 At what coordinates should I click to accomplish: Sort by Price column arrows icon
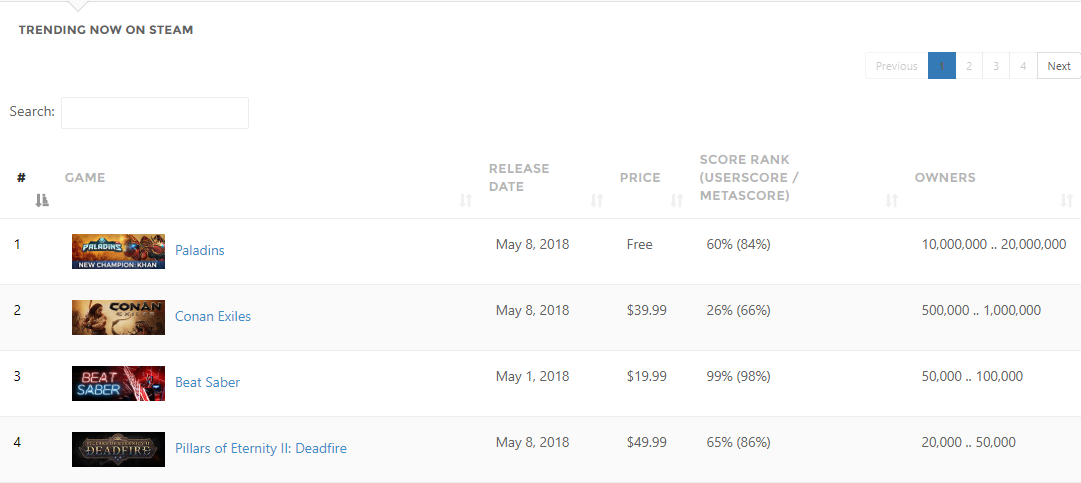click(677, 201)
